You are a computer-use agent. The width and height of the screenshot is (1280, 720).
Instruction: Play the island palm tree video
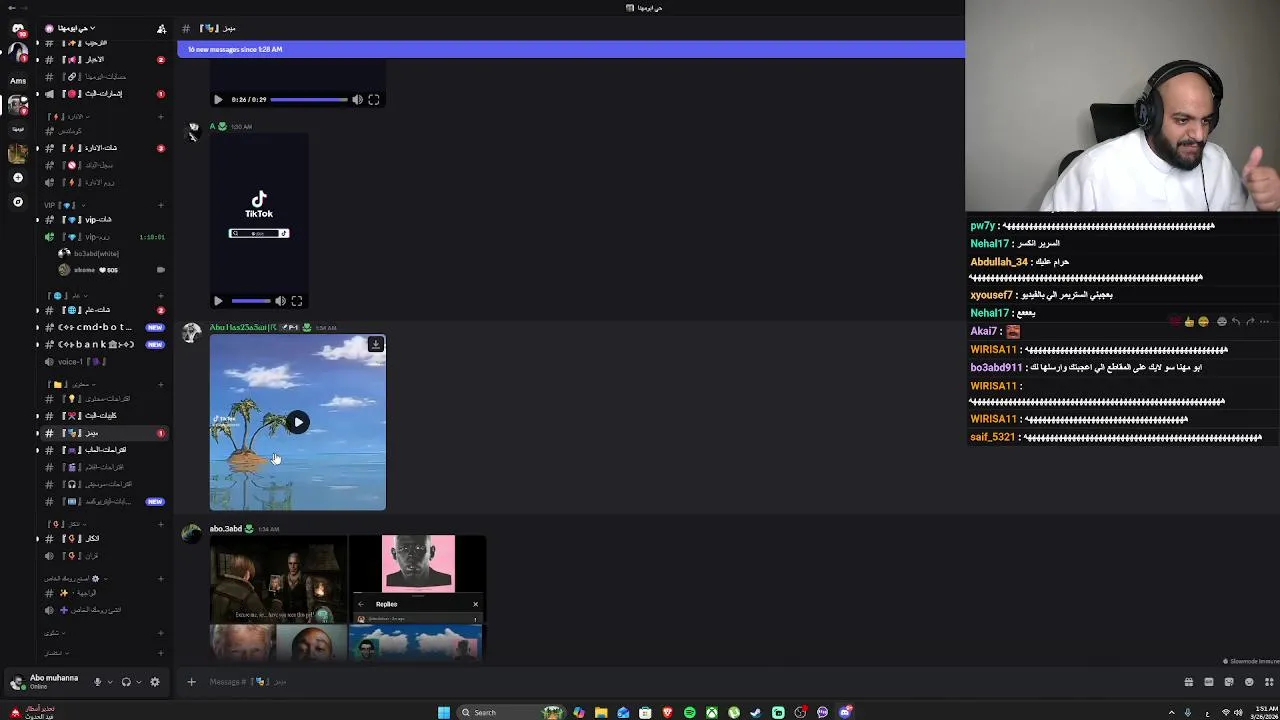point(298,422)
